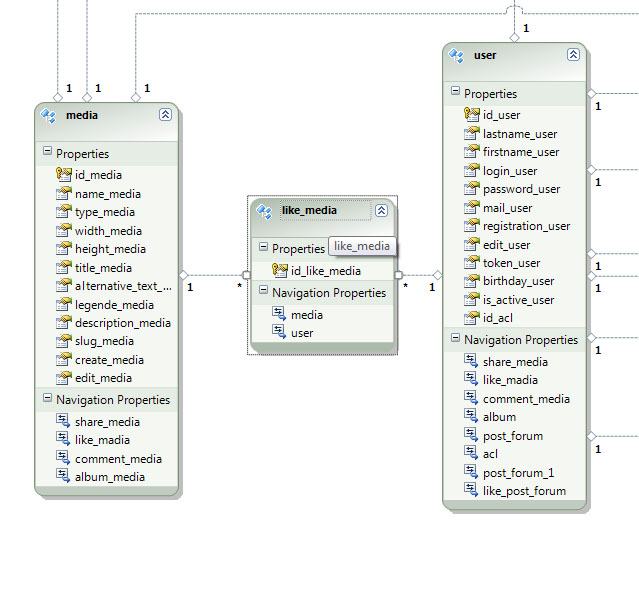639x594 pixels.
Task: Click the key icon beside id_like_media
Action: [280, 270]
